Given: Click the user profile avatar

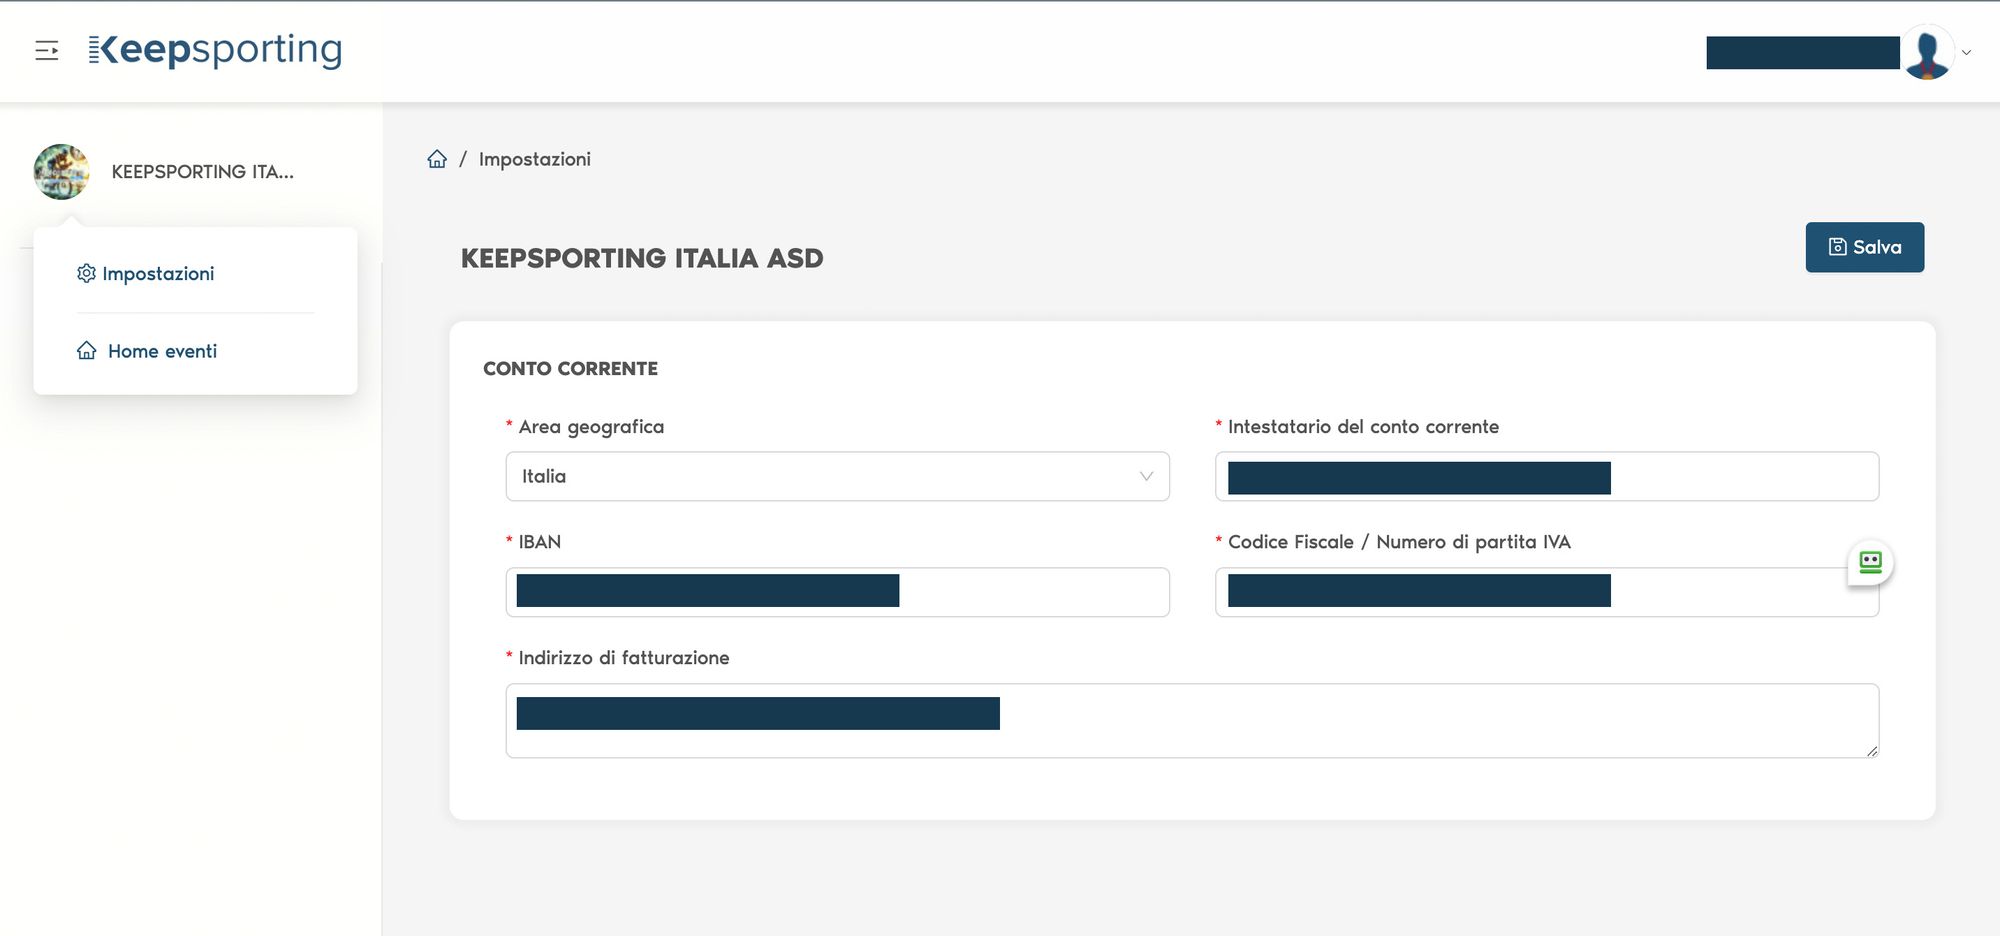Looking at the screenshot, I should (1927, 52).
